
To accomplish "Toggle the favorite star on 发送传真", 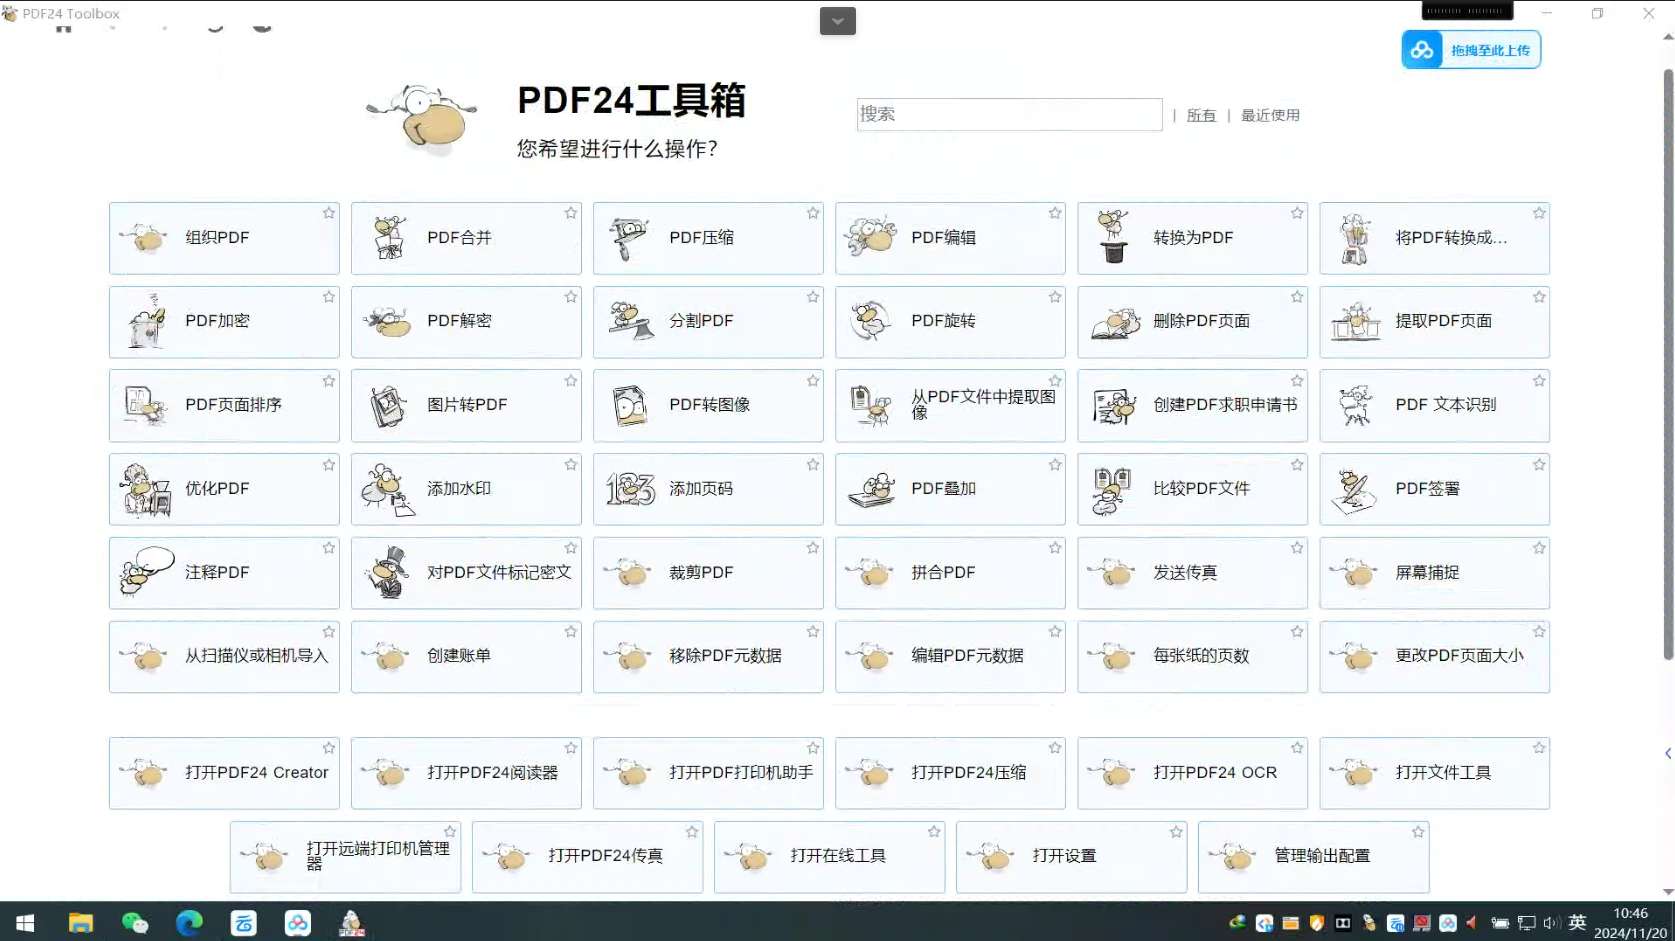I will [x=1296, y=548].
